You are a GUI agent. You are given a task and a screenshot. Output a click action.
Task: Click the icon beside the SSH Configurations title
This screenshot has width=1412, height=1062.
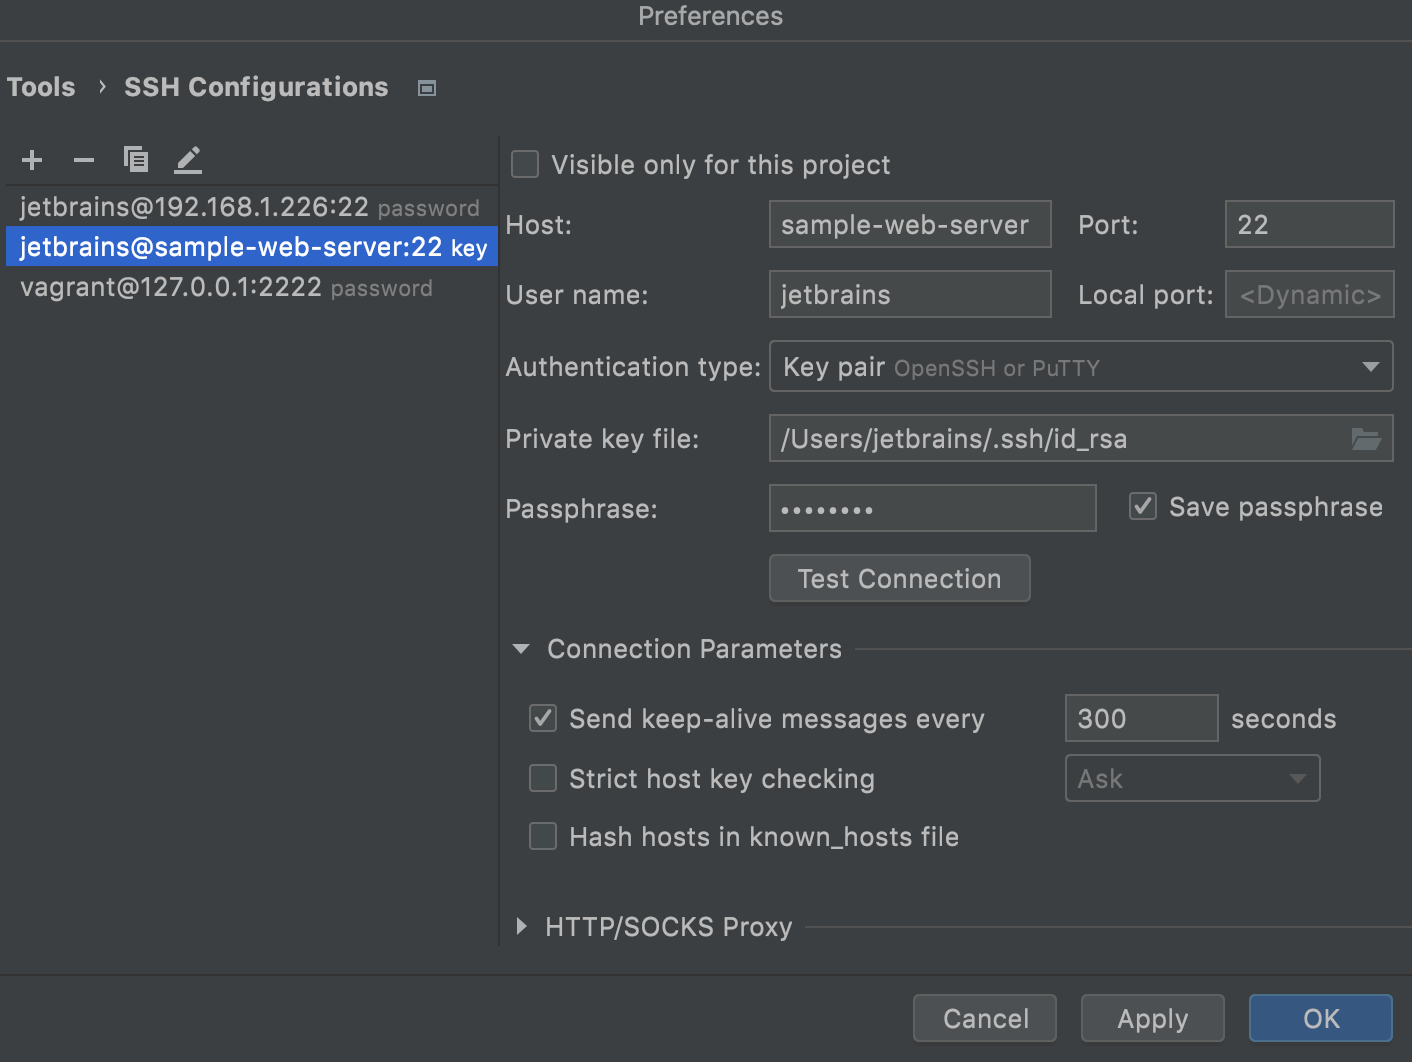tap(426, 87)
